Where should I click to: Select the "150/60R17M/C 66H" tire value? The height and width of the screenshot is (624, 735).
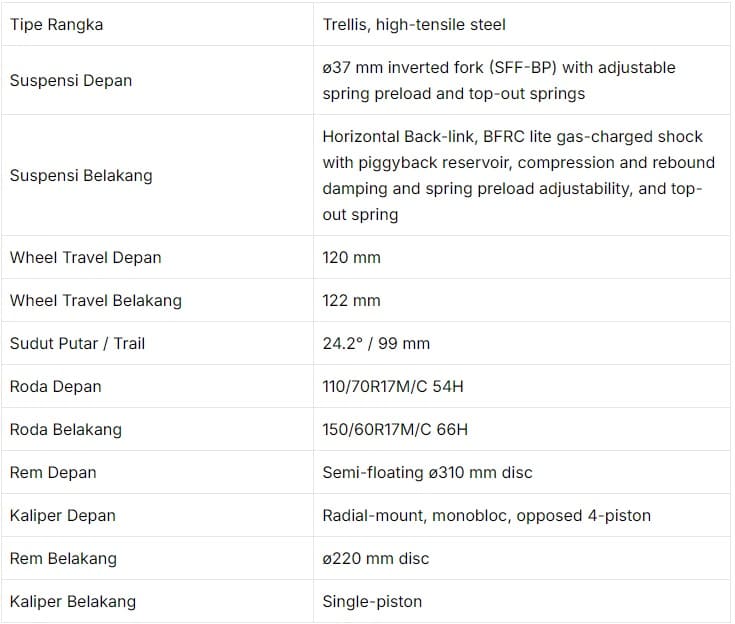[x=395, y=429]
